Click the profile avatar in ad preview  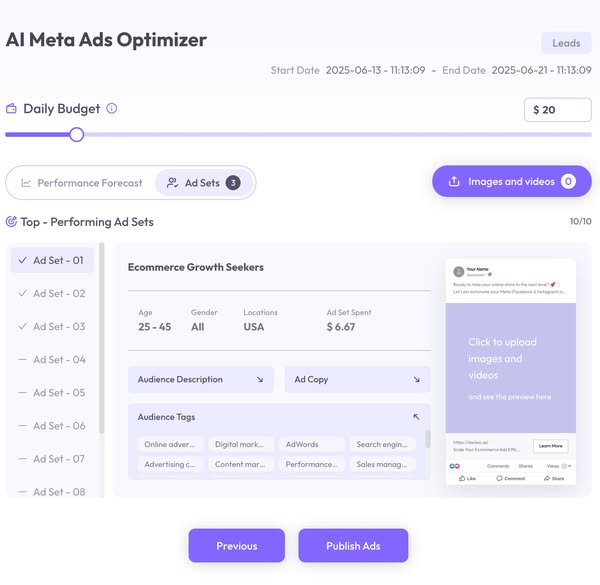click(458, 271)
